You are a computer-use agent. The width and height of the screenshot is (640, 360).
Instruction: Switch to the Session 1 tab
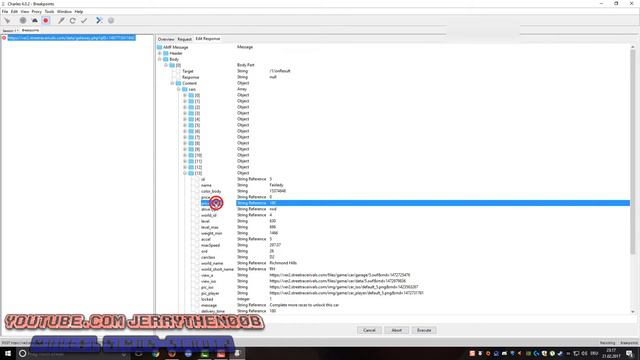point(10,31)
